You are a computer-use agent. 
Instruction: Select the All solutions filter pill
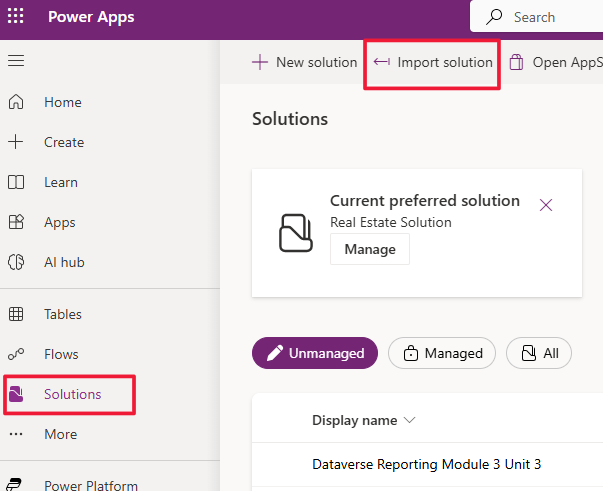[539, 353]
